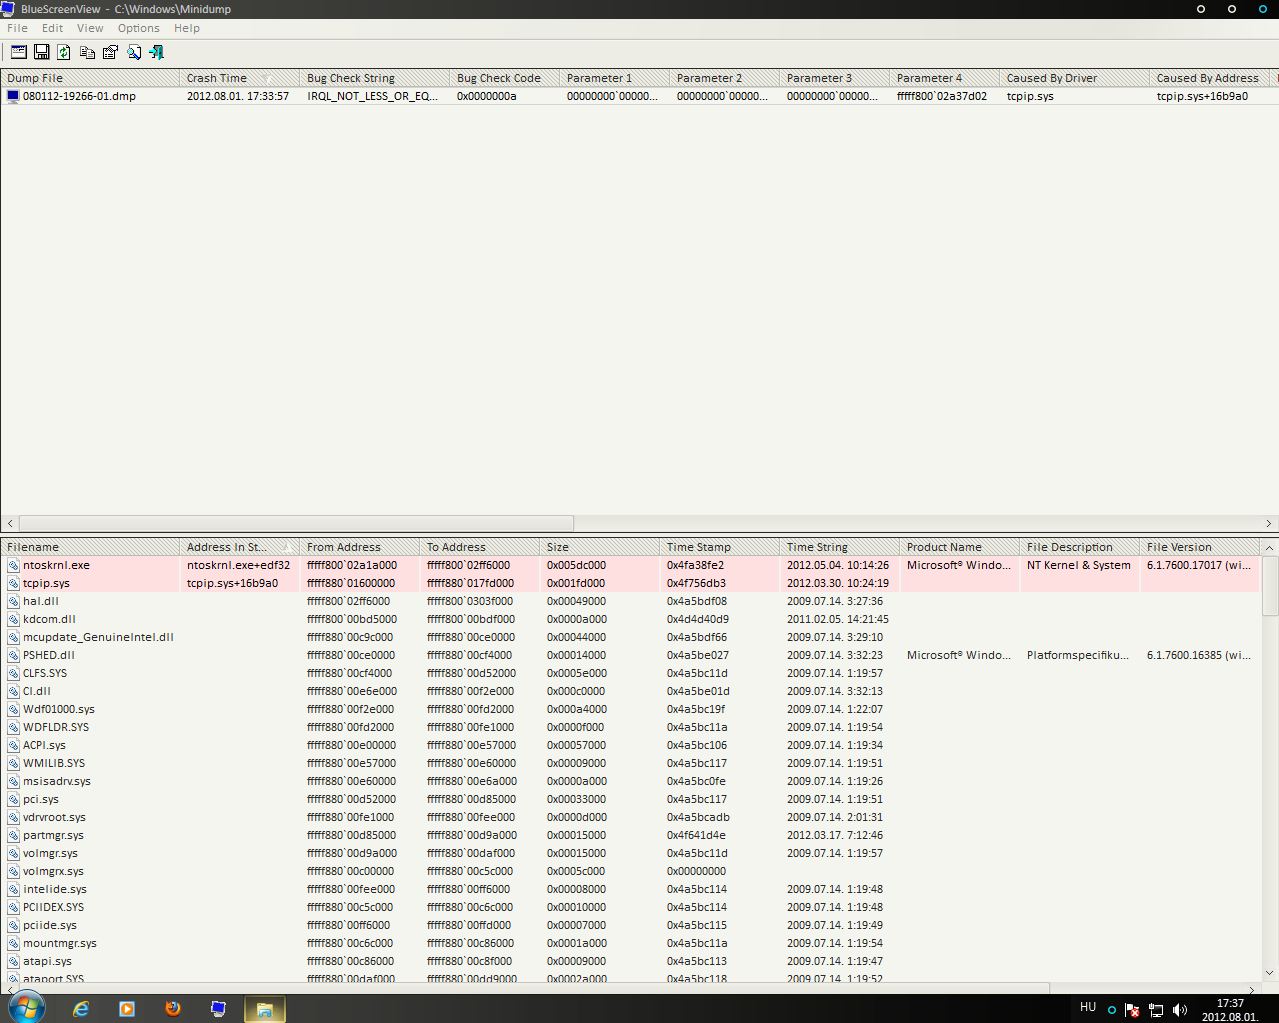Click the lower pane scroll down arrow

(1269, 972)
